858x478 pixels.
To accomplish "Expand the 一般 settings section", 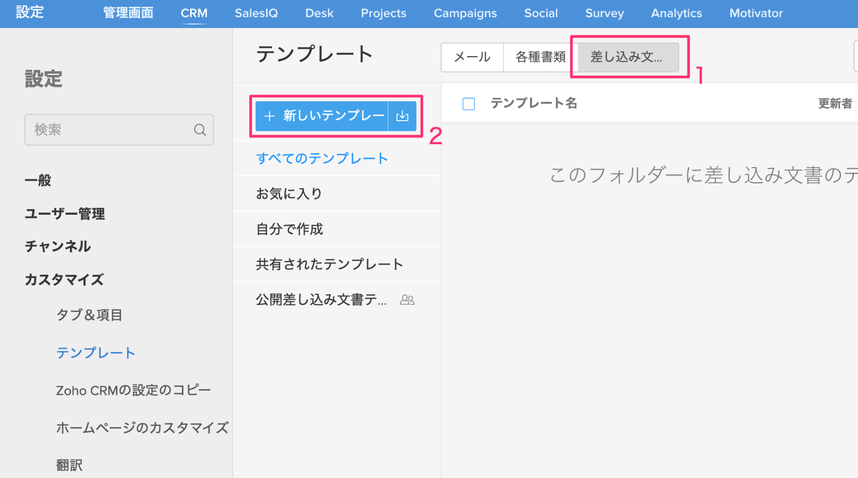I will coord(38,180).
